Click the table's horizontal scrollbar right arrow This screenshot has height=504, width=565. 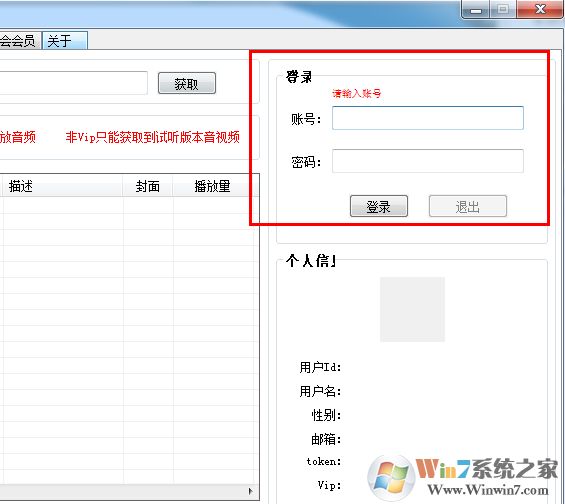click(x=251, y=491)
